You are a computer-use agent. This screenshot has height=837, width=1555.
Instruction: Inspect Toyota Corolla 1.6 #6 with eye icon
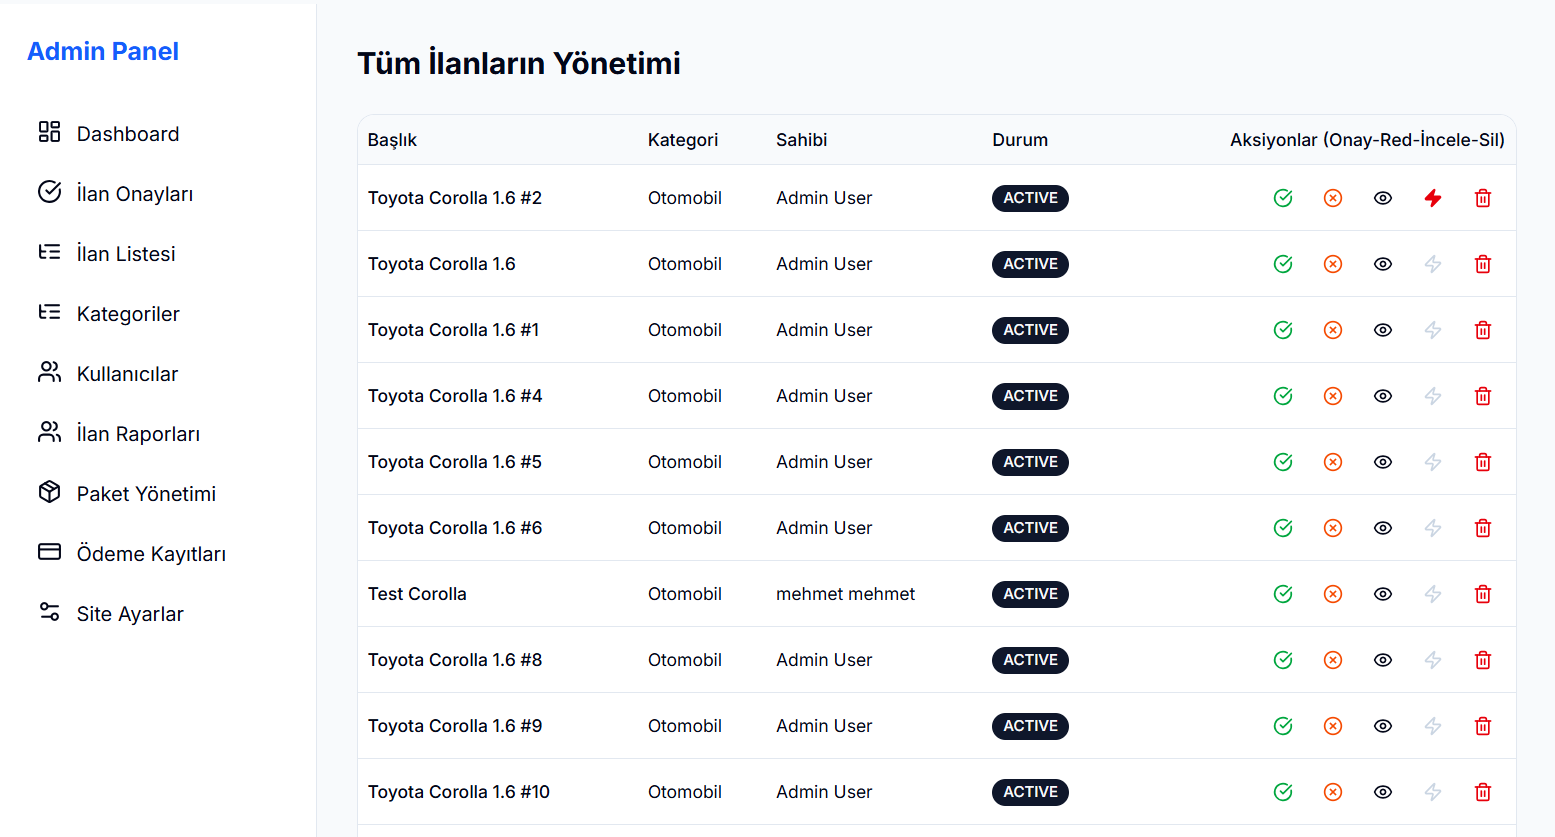click(x=1383, y=528)
